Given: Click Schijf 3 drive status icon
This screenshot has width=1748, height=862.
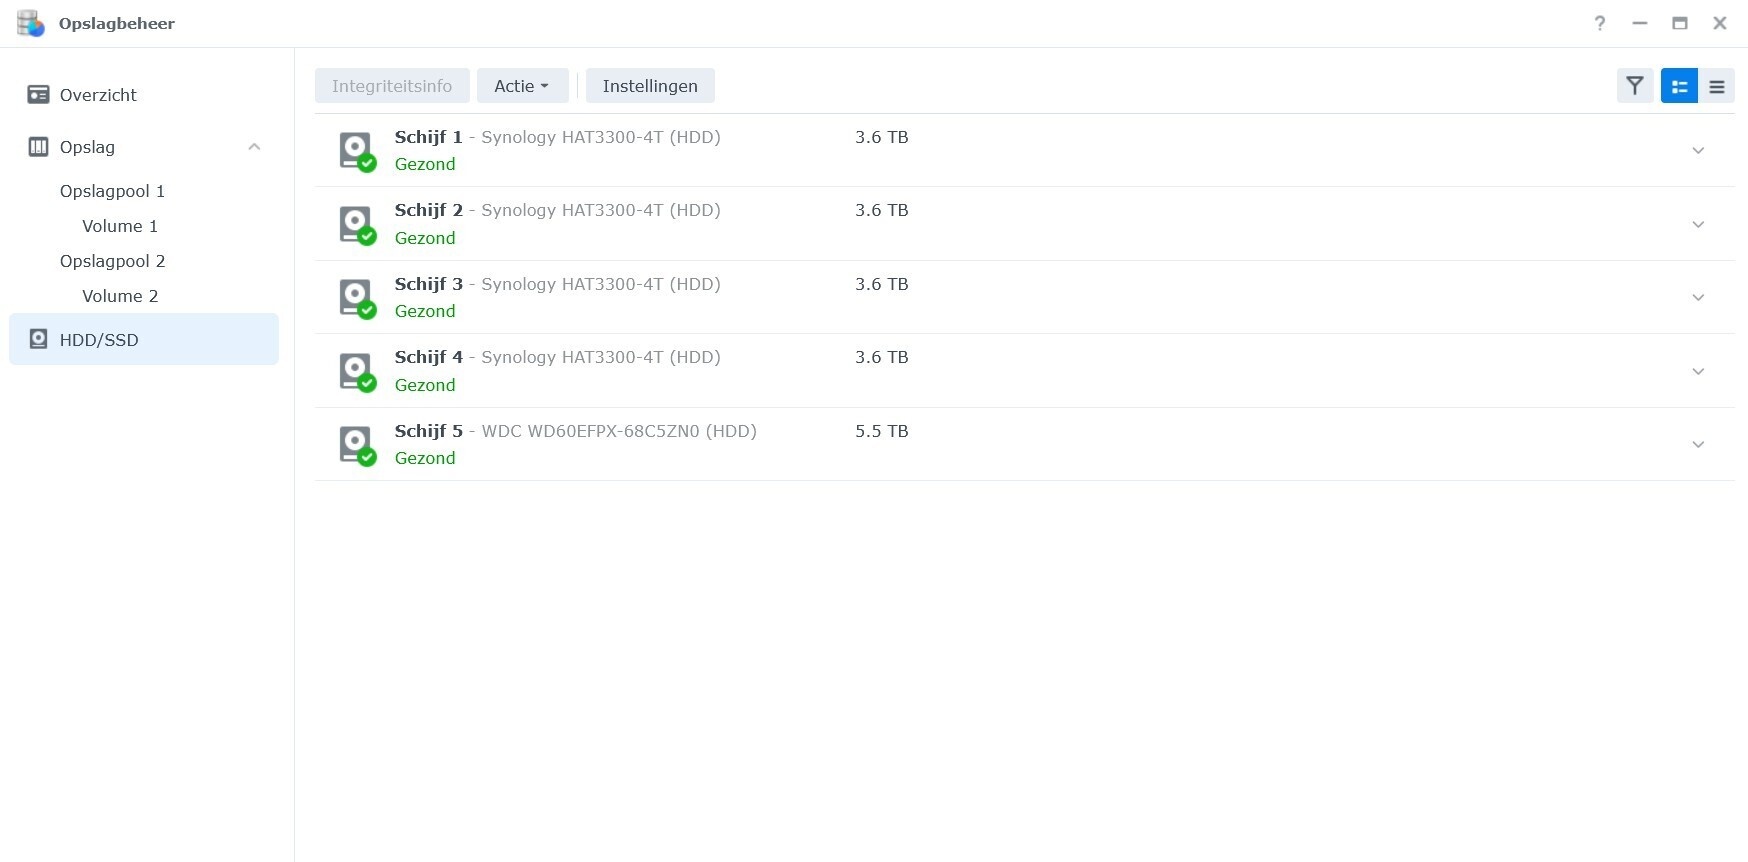Looking at the screenshot, I should click(356, 297).
